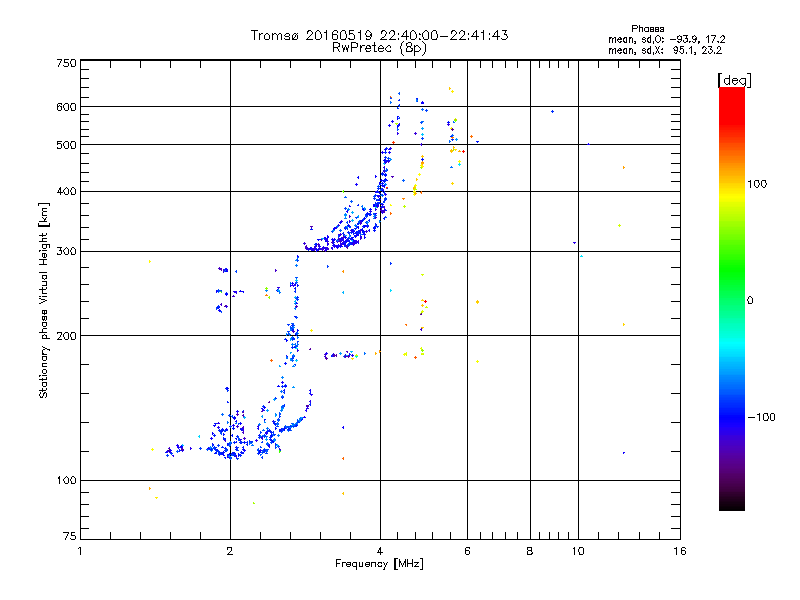Click the y-axis '300' tick label
This screenshot has height=600, width=800.
pos(66,251)
